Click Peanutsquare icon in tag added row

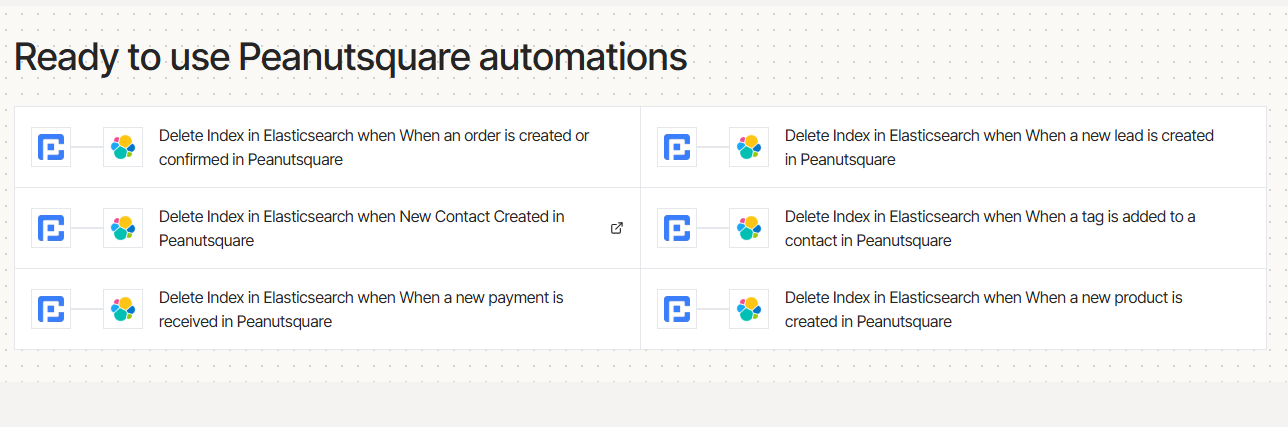(677, 228)
